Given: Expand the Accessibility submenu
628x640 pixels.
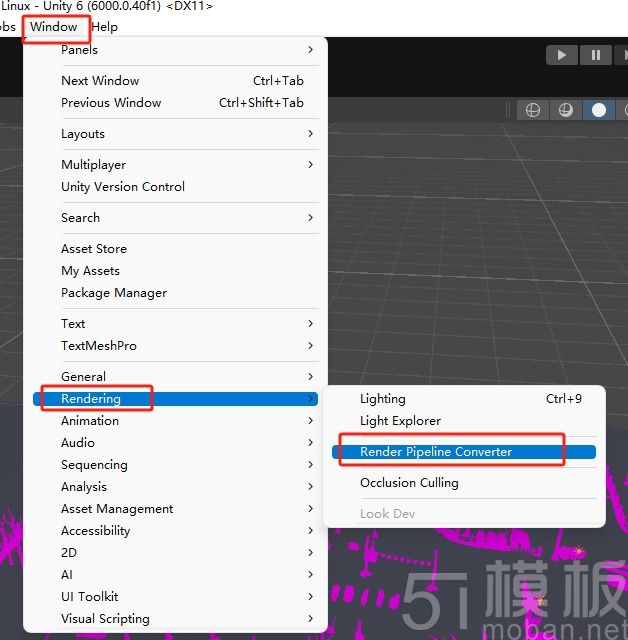Looking at the screenshot, I should [x=175, y=531].
